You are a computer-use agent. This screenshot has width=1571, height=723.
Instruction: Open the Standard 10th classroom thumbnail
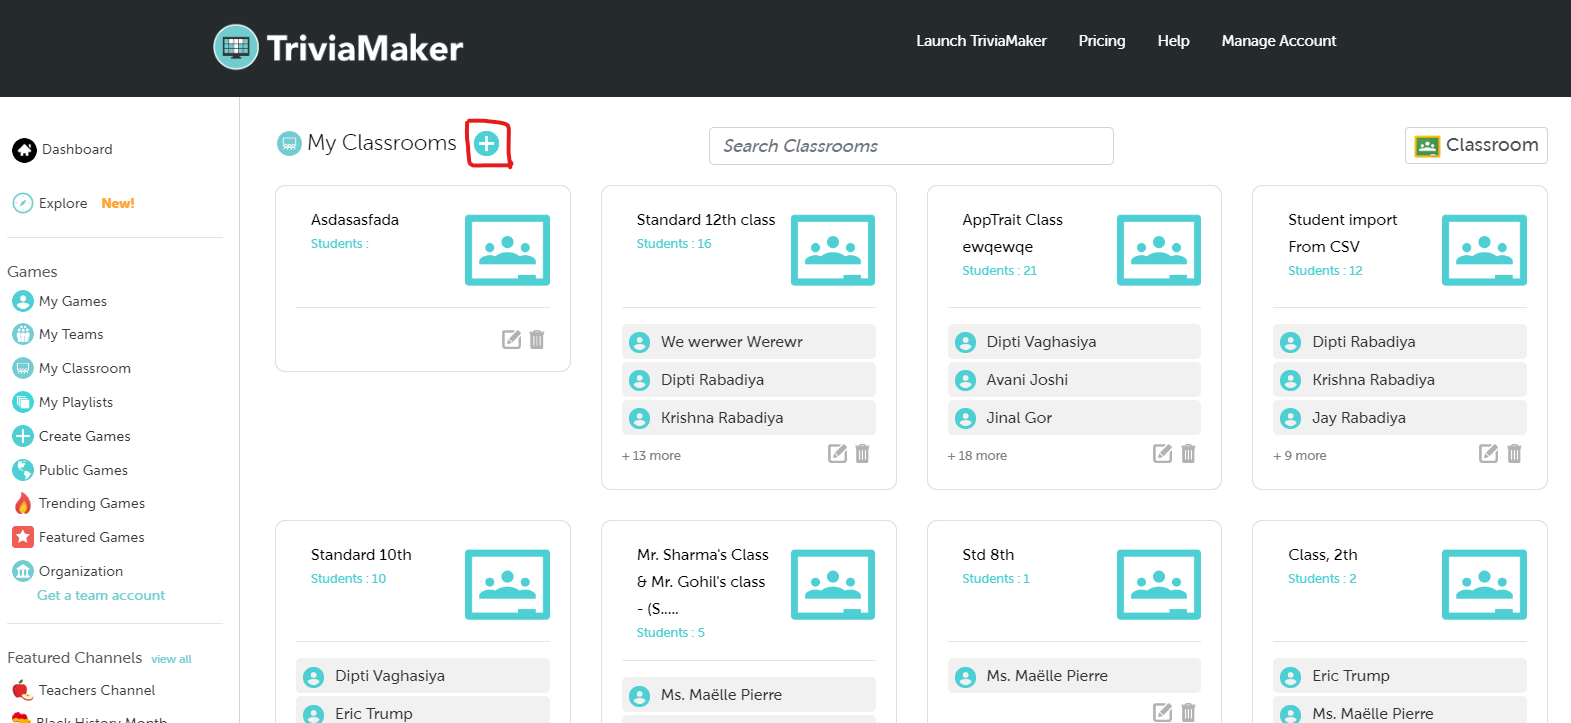[x=507, y=585]
